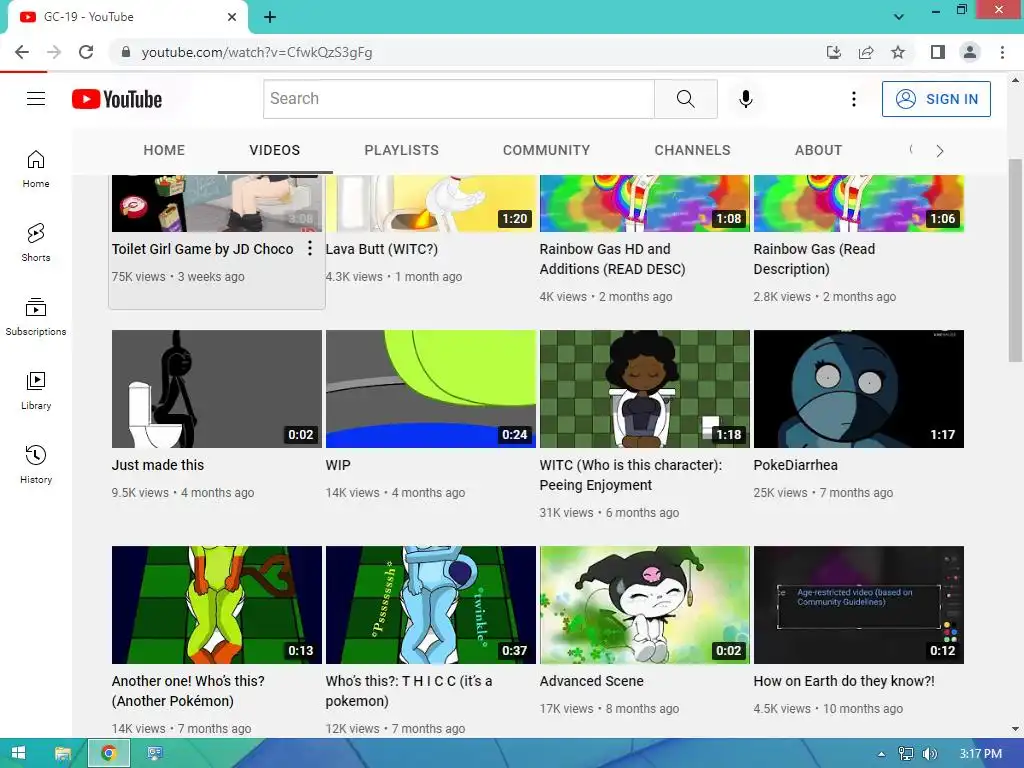This screenshot has height=768, width=1024.
Task: Open video titled Just made this
Action: pos(158,465)
